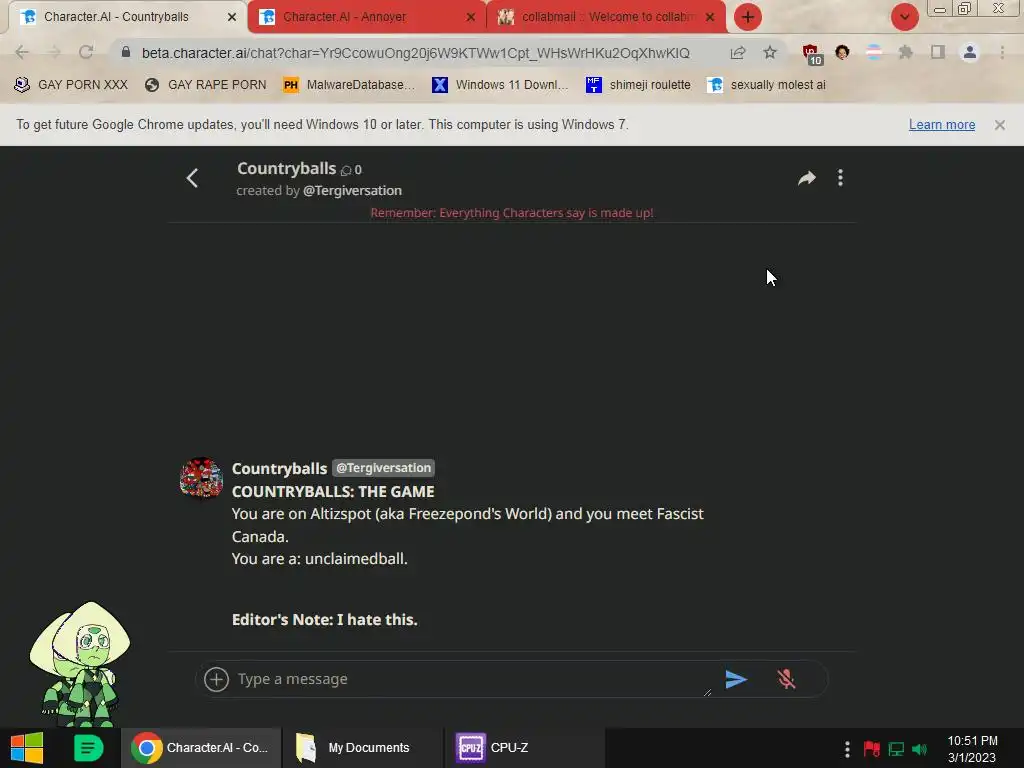Close the Character.AI - Annoyer tab

pos(471,17)
